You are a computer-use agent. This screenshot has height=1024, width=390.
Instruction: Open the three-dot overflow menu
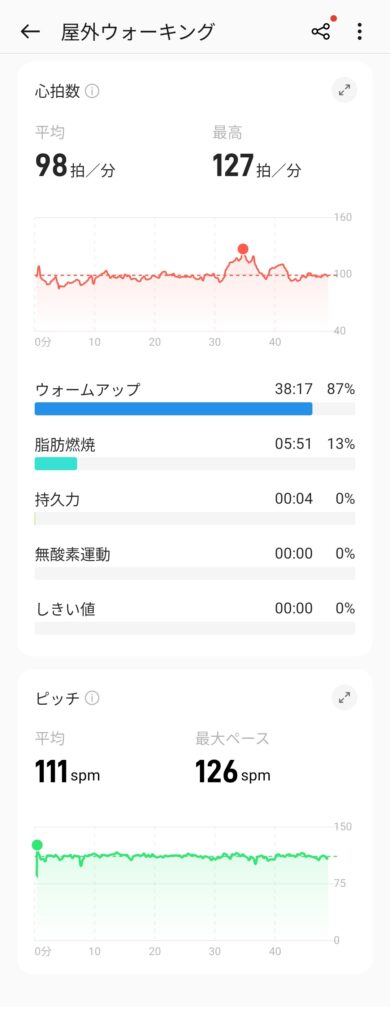tap(359, 31)
